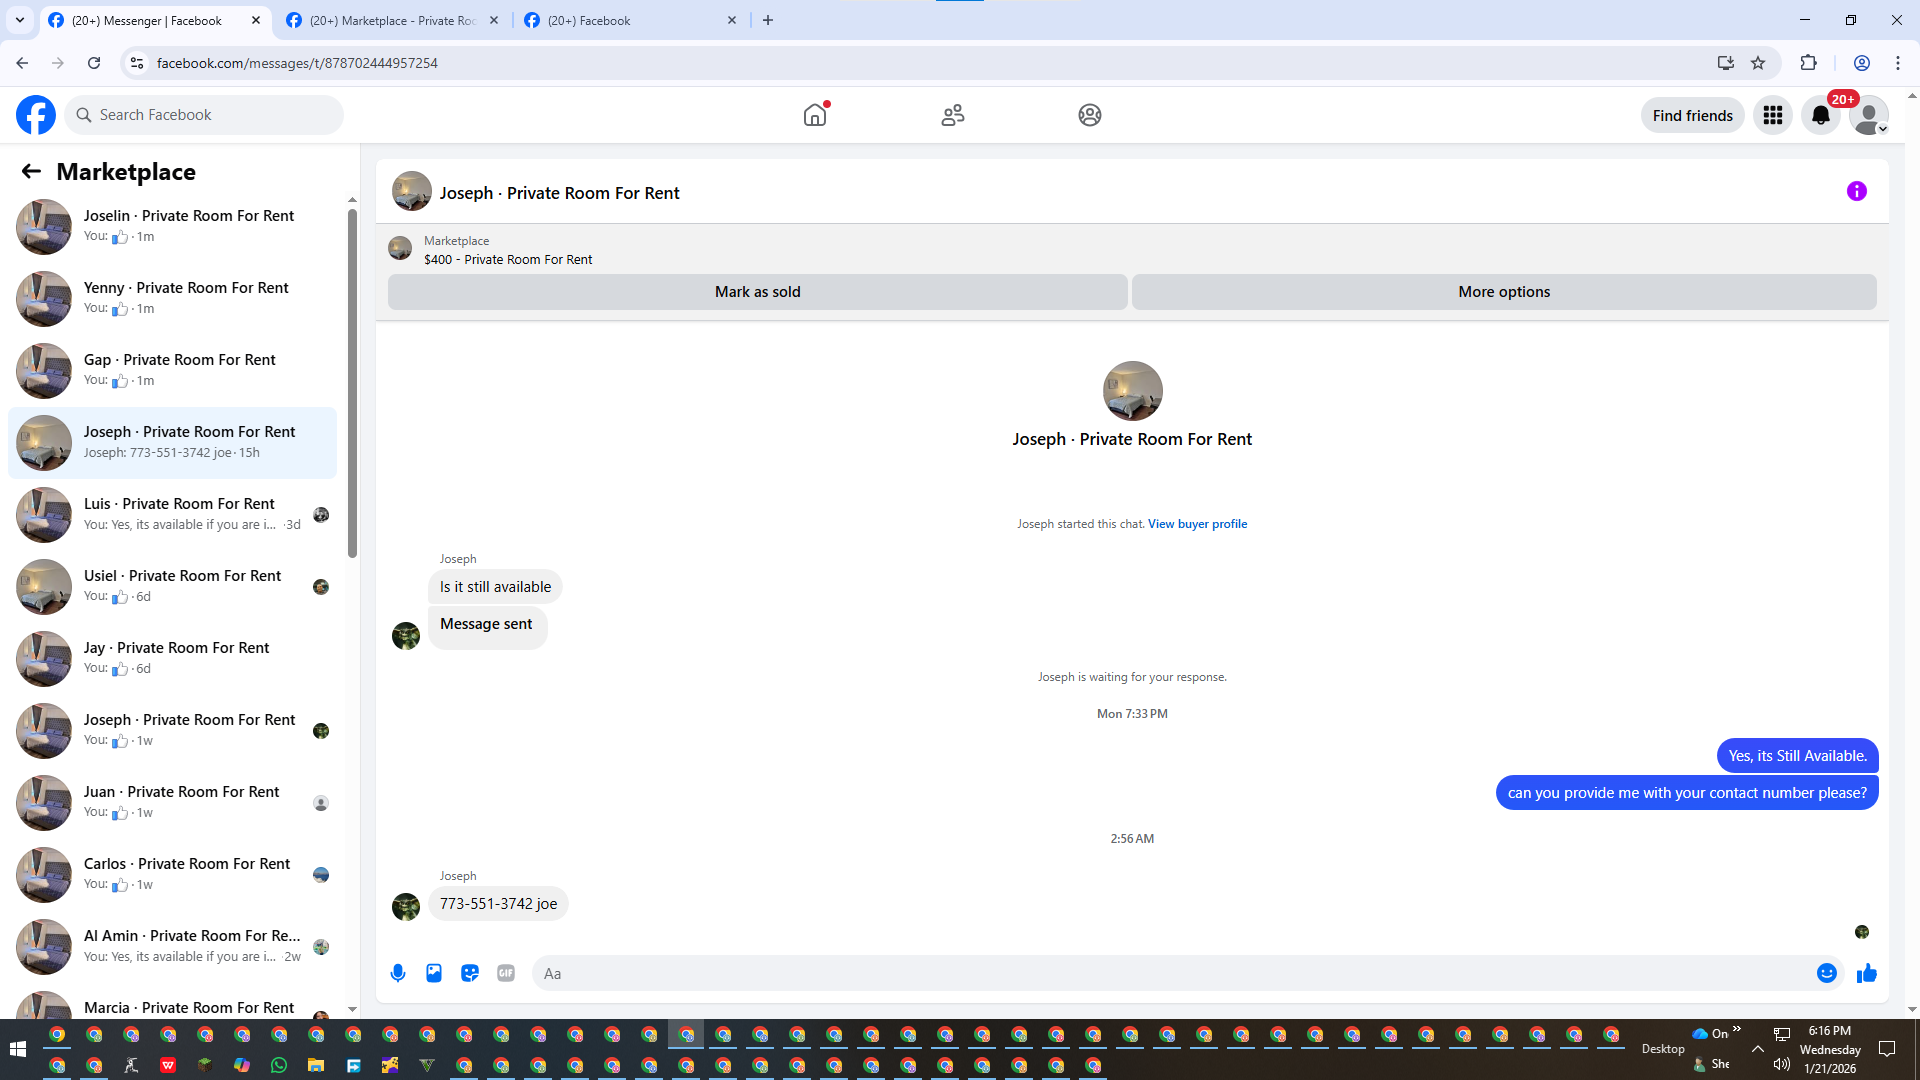Open Chrome tab search dropdown arrow
This screenshot has height=1080, width=1920.
point(19,20)
